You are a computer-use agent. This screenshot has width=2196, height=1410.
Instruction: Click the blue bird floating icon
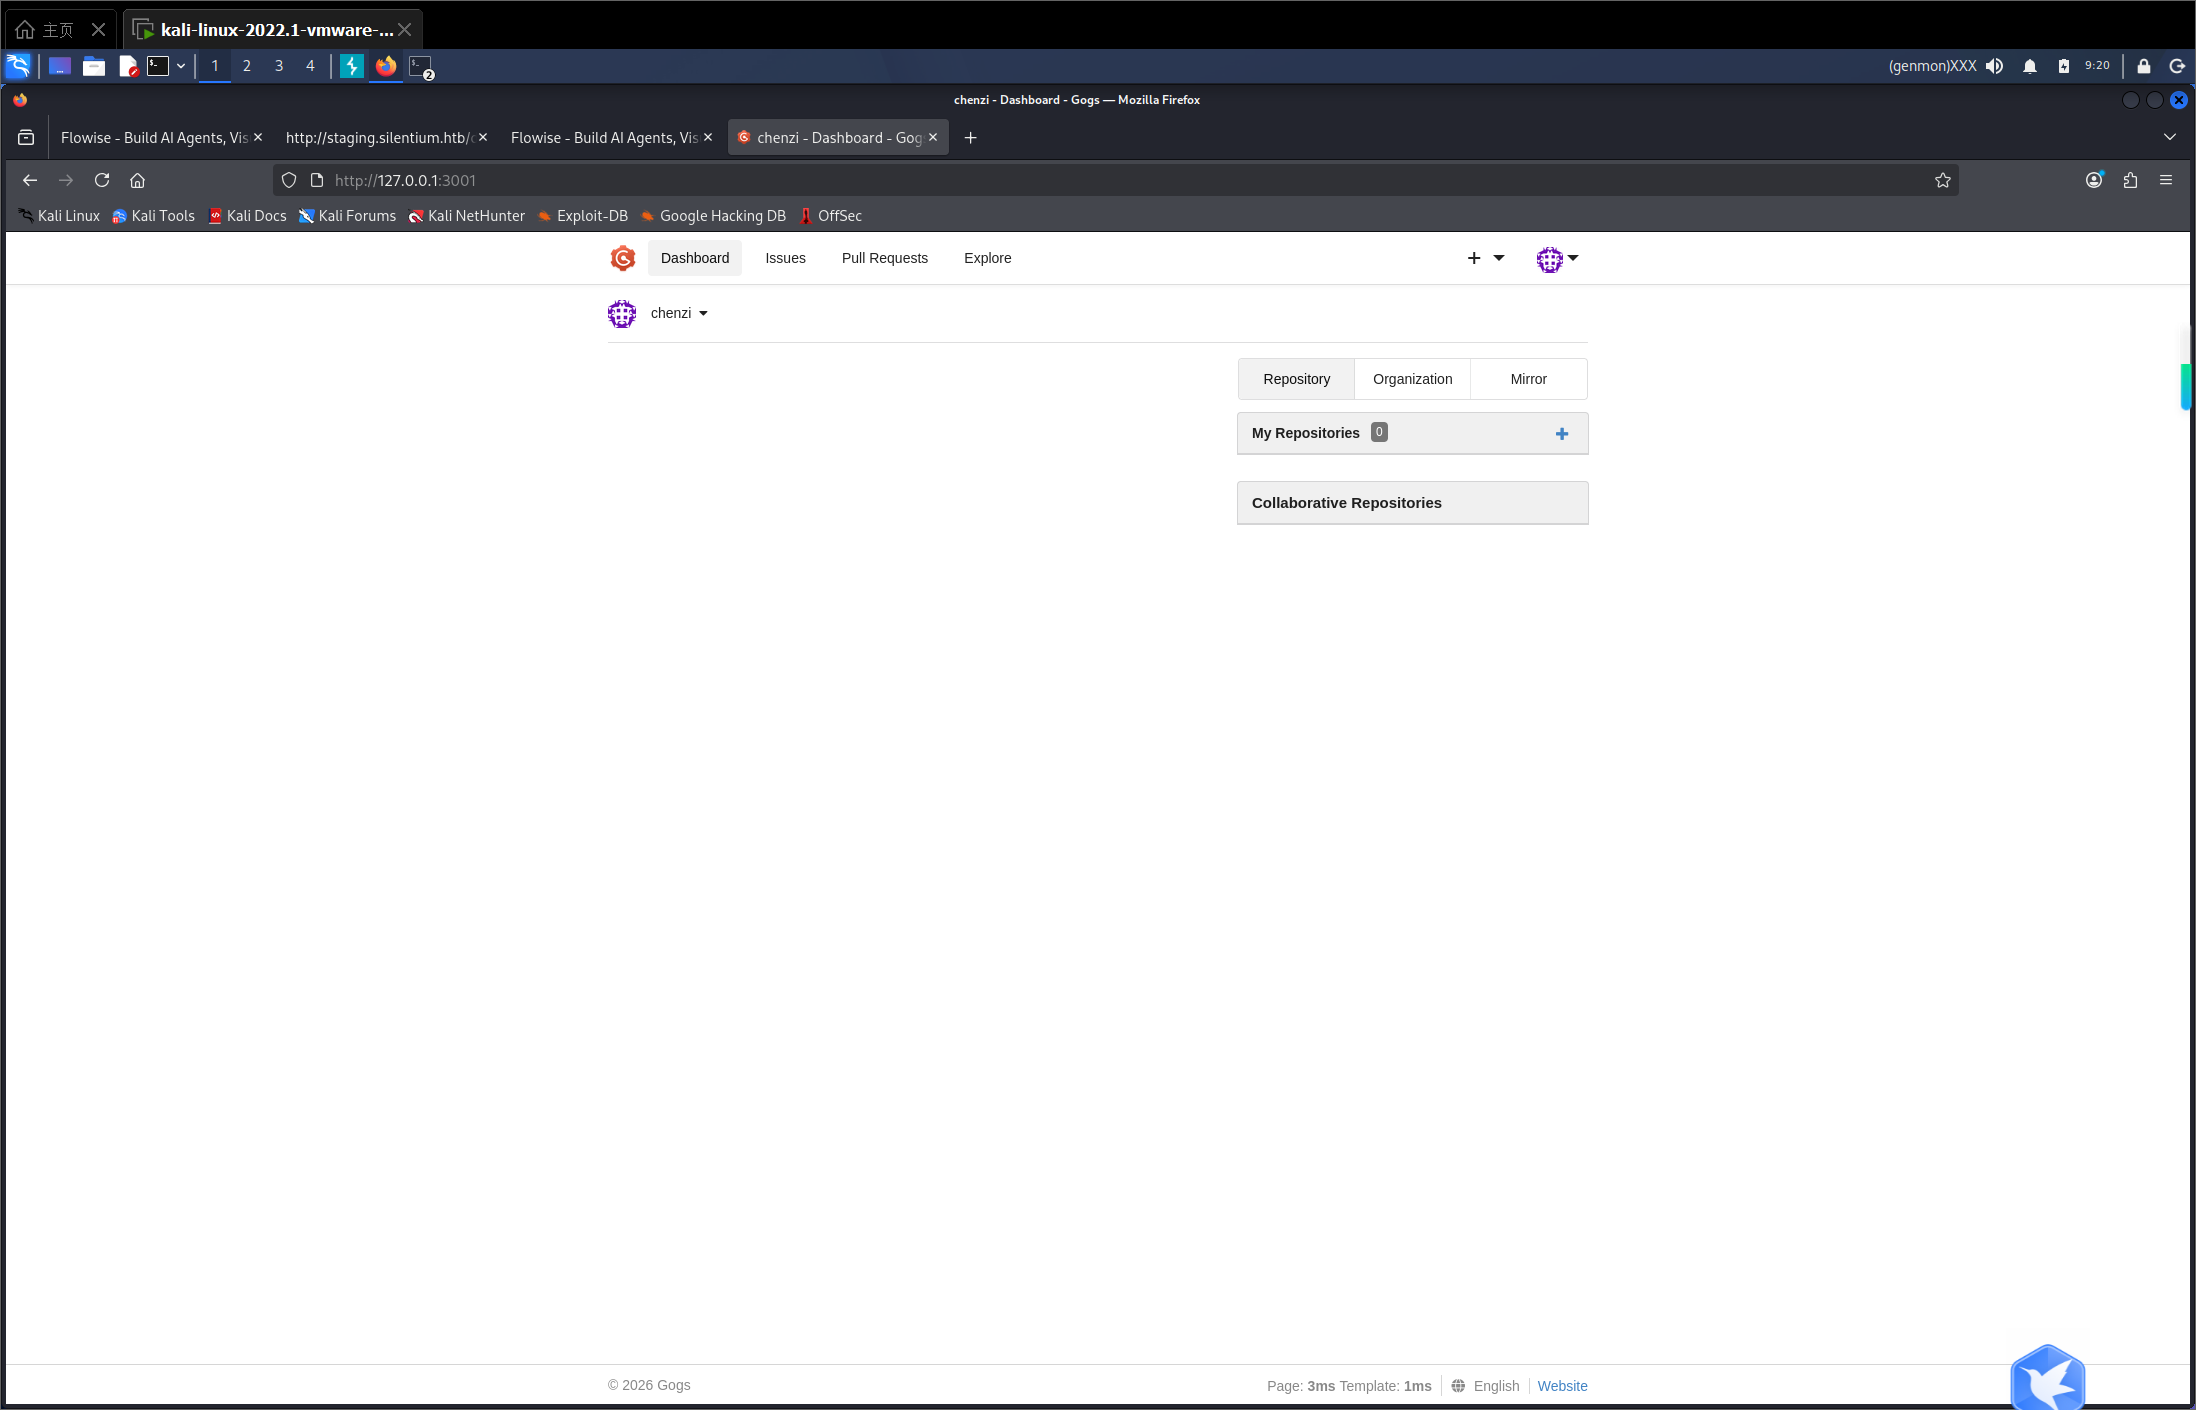point(2047,1379)
